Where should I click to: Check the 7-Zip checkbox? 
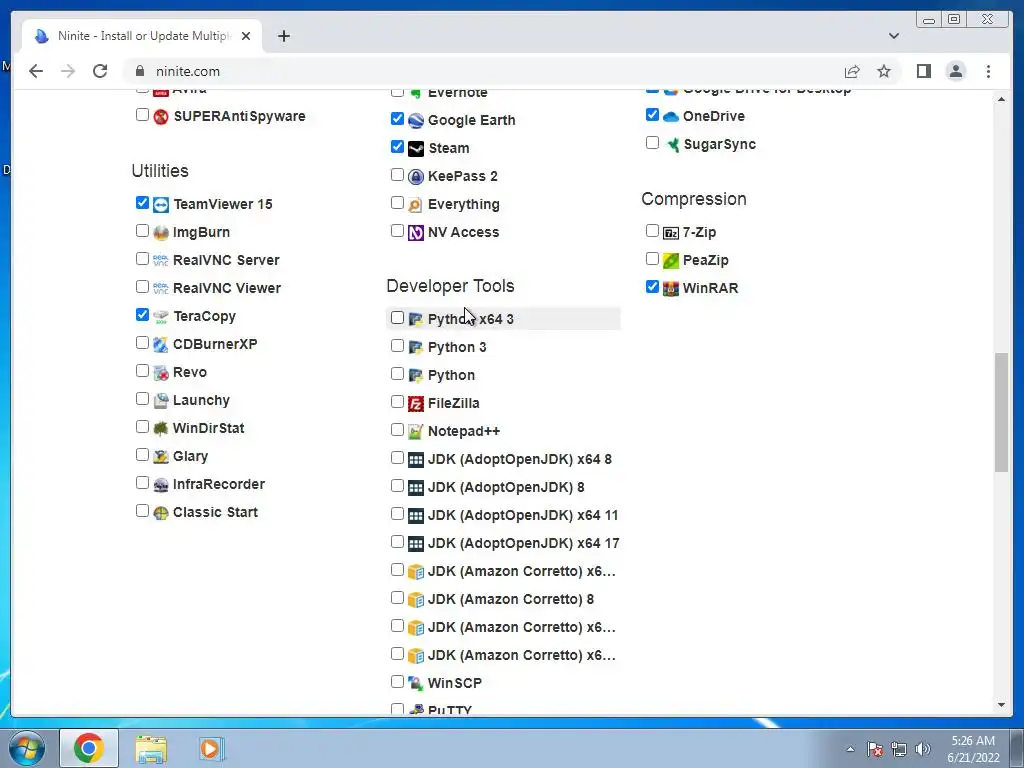(x=652, y=231)
